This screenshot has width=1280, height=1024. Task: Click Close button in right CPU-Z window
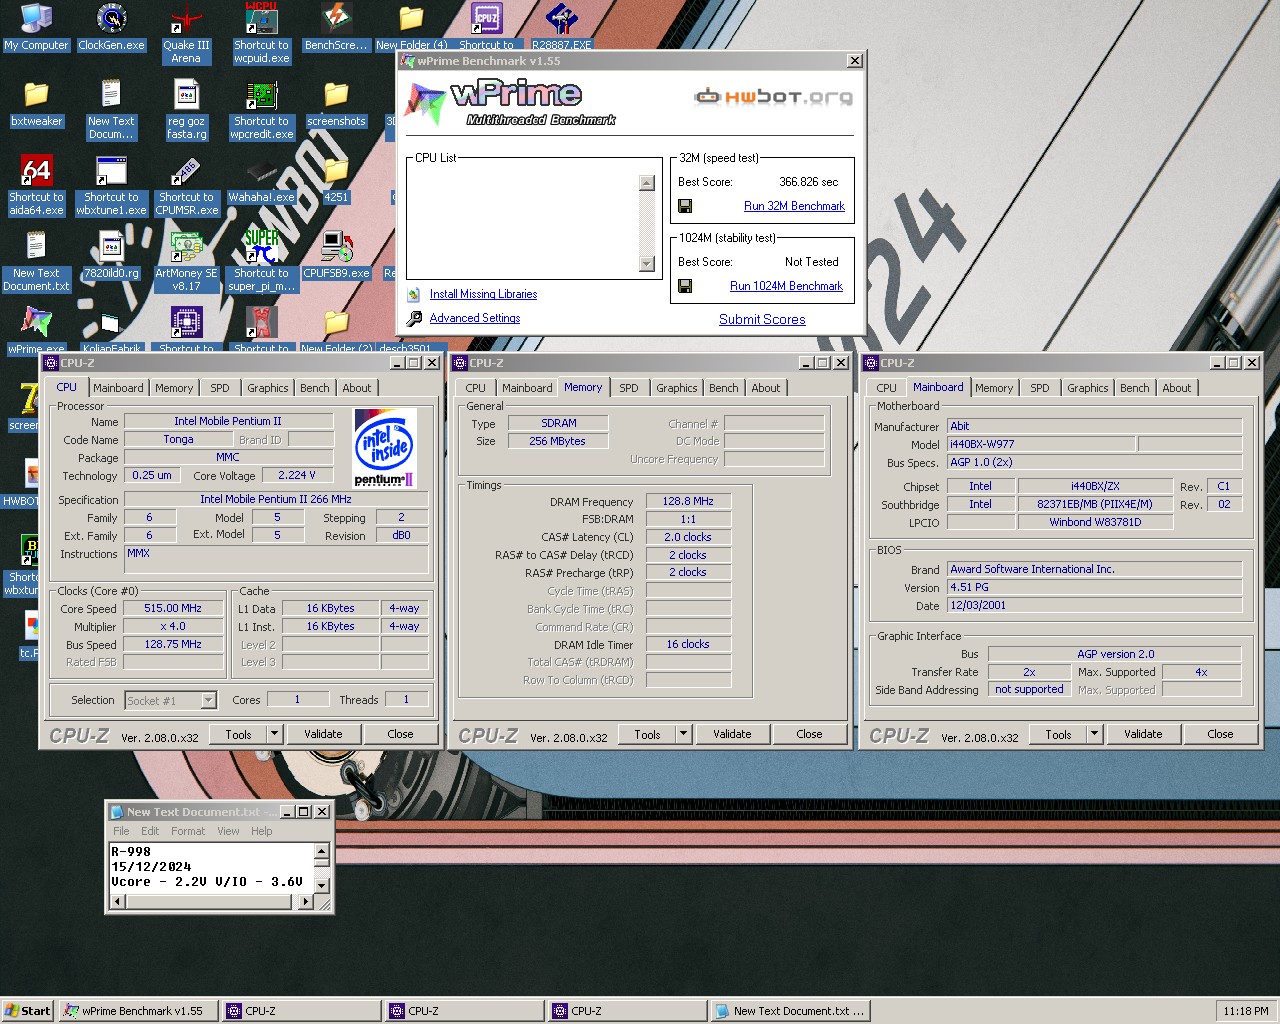(1220, 734)
